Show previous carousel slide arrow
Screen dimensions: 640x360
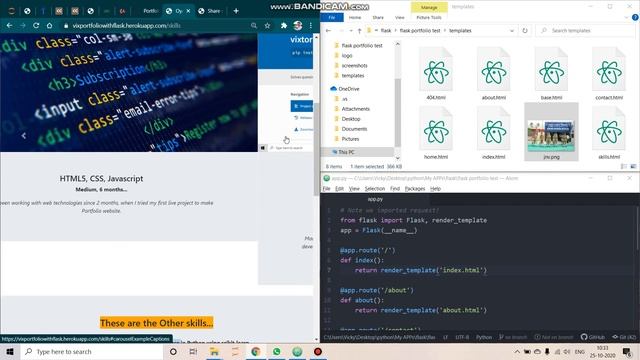click(x=24, y=136)
